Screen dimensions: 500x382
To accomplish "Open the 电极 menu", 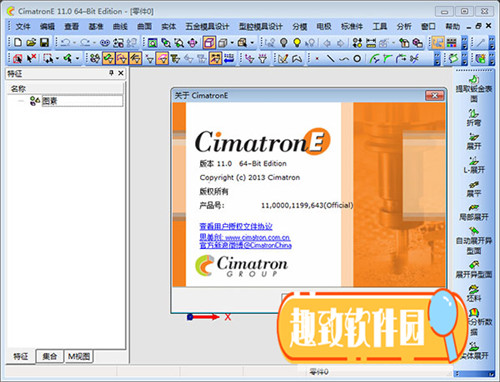I will click(324, 26).
